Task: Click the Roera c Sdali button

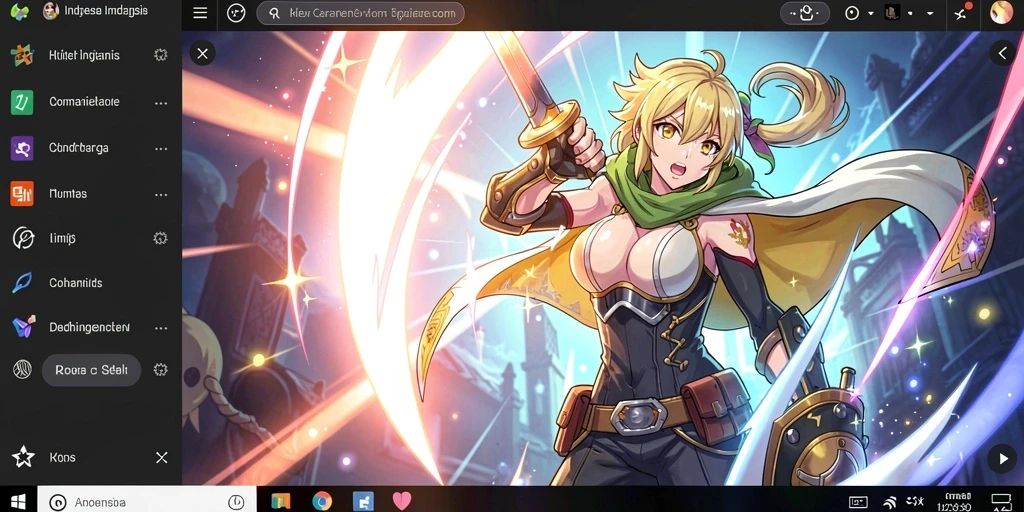Action: 91,370
